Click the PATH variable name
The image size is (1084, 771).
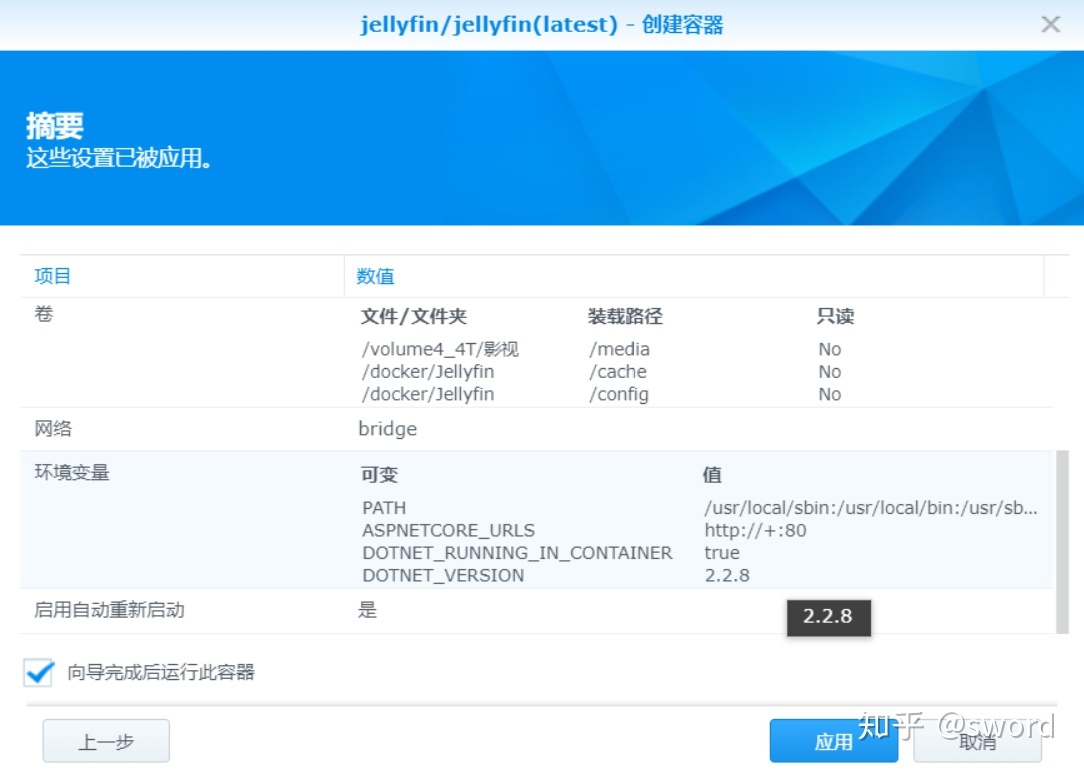coord(384,508)
